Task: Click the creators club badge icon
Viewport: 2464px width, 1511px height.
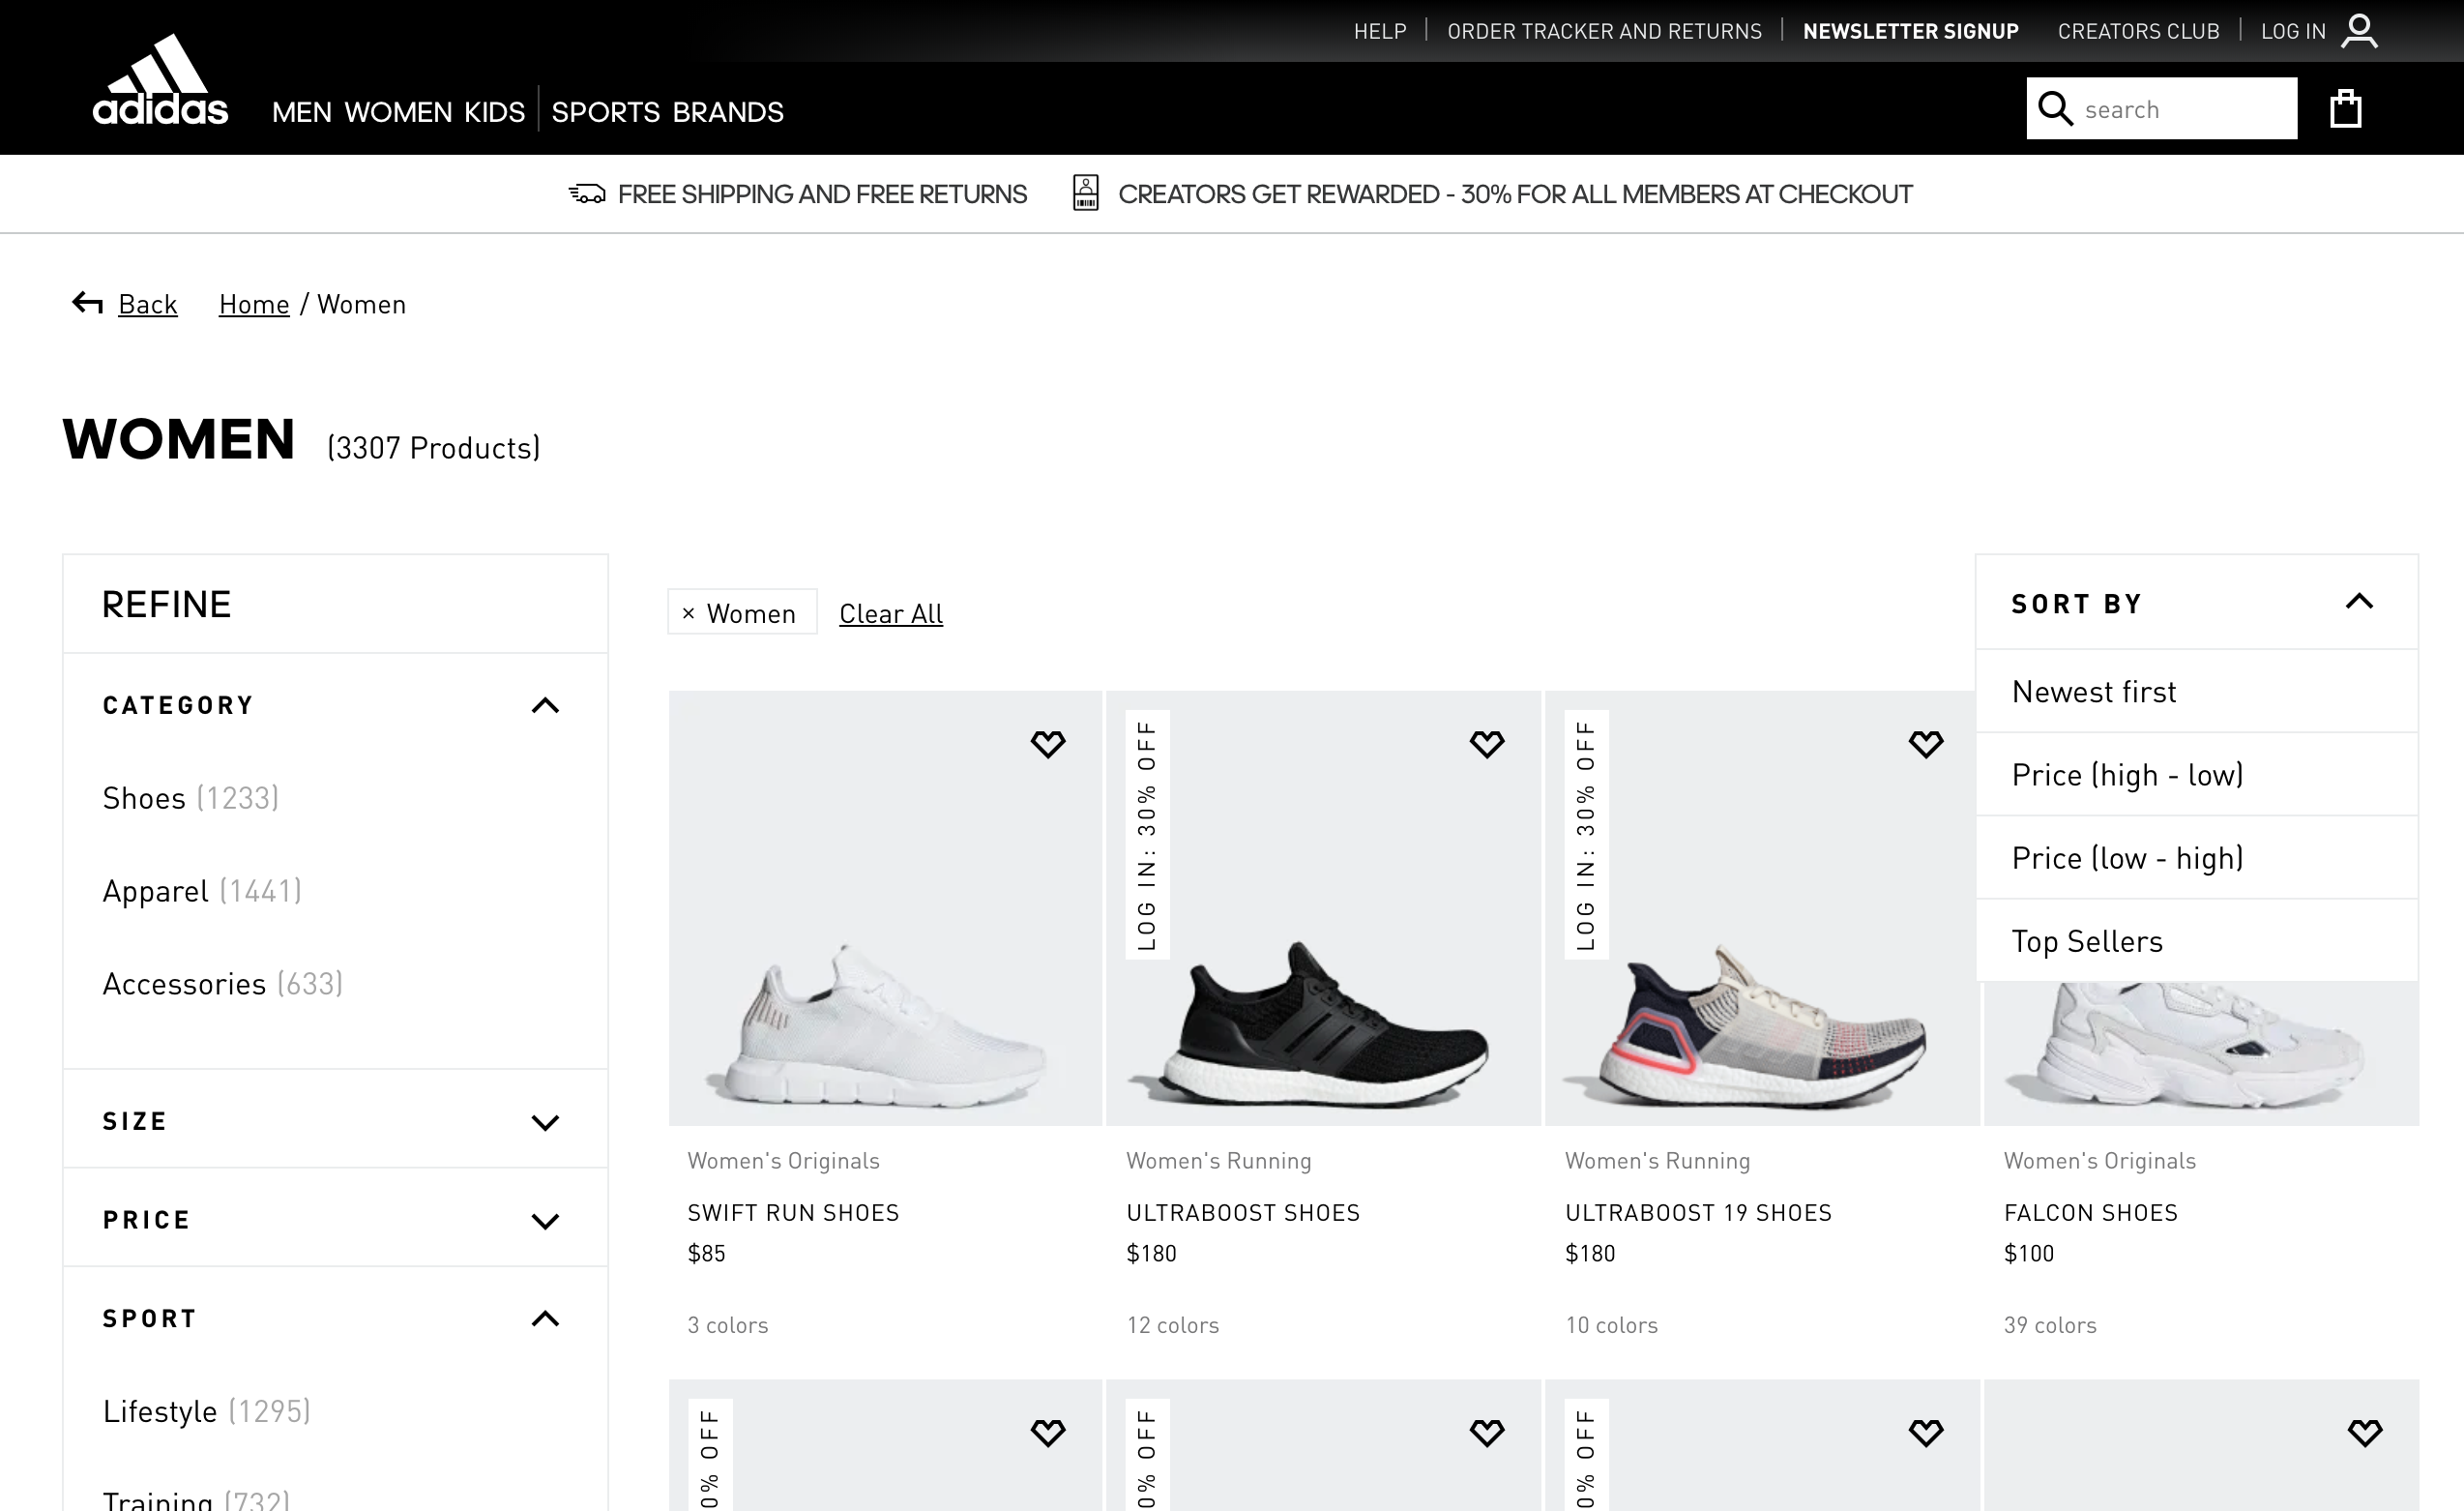Action: [1086, 193]
